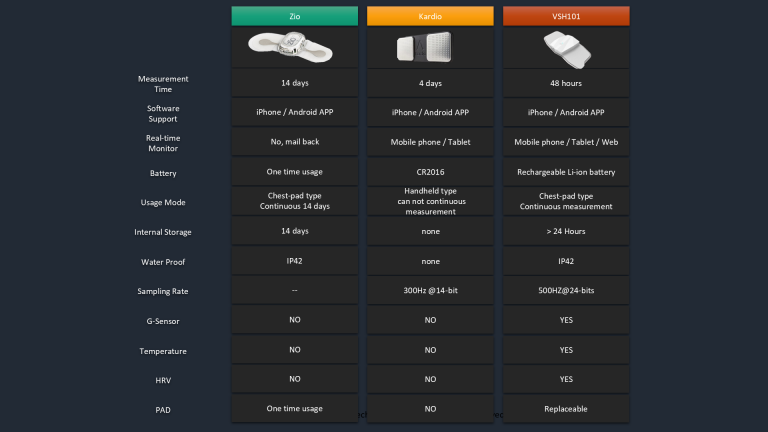Click the "500HZ@24-bits" sampling cell
The image size is (768, 432).
click(565, 291)
